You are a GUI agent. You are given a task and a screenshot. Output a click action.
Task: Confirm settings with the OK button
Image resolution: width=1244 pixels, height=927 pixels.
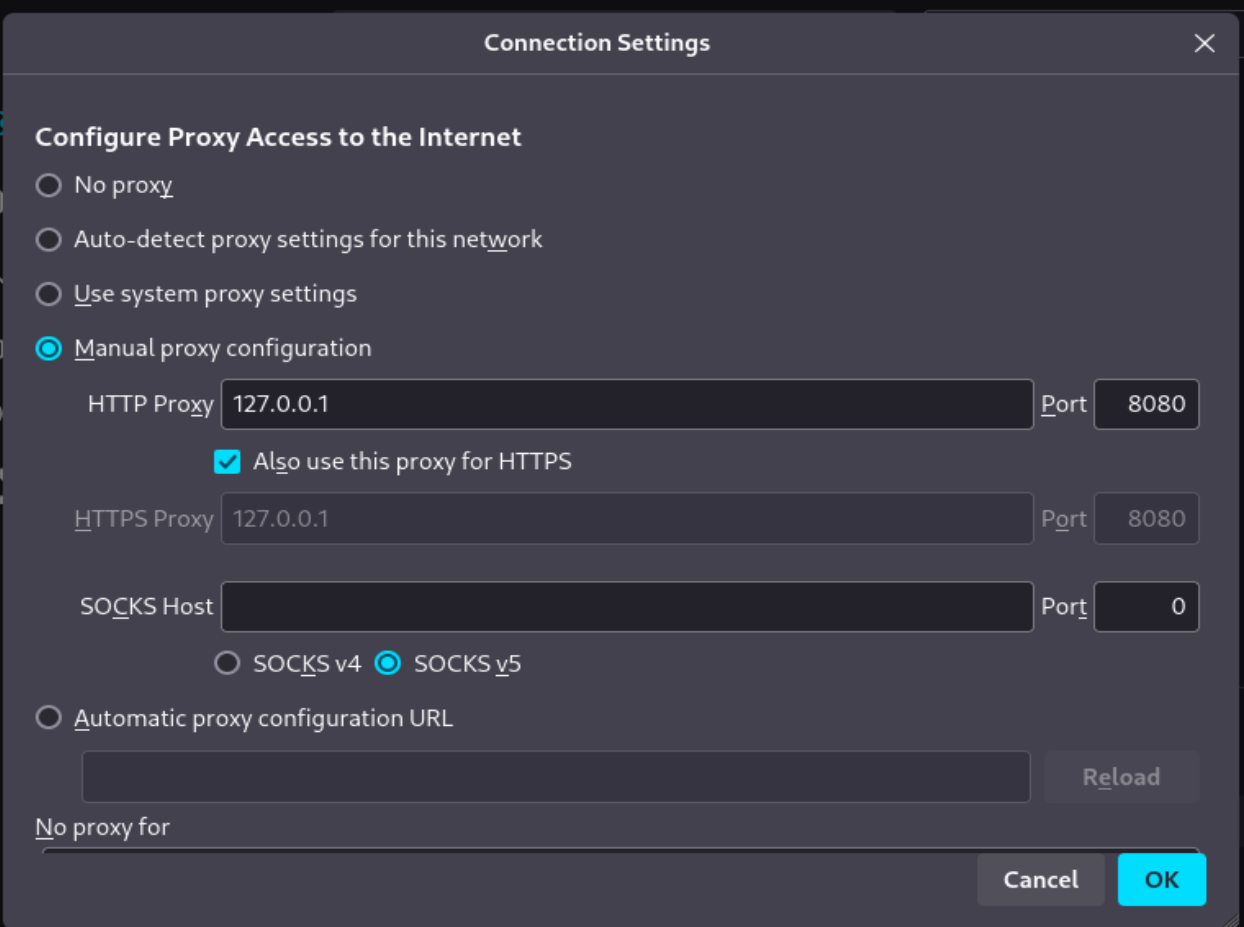[1162, 880]
